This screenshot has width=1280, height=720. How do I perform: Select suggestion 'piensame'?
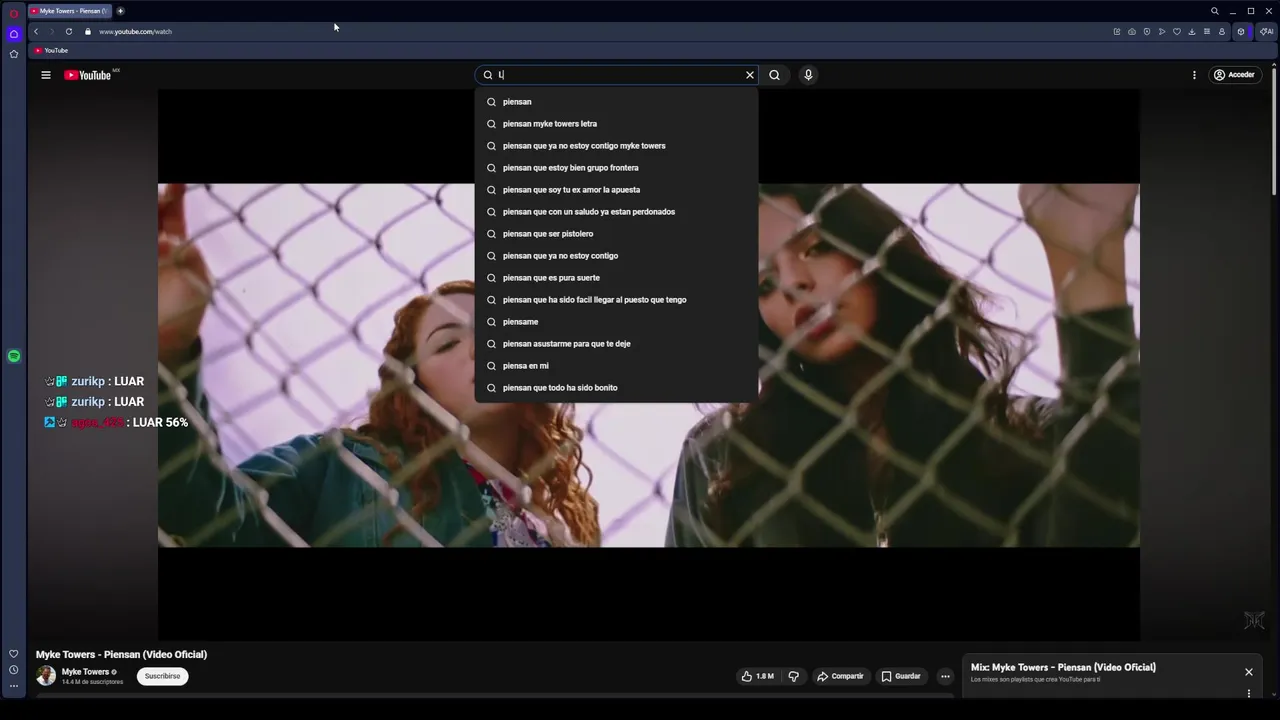[616, 322]
